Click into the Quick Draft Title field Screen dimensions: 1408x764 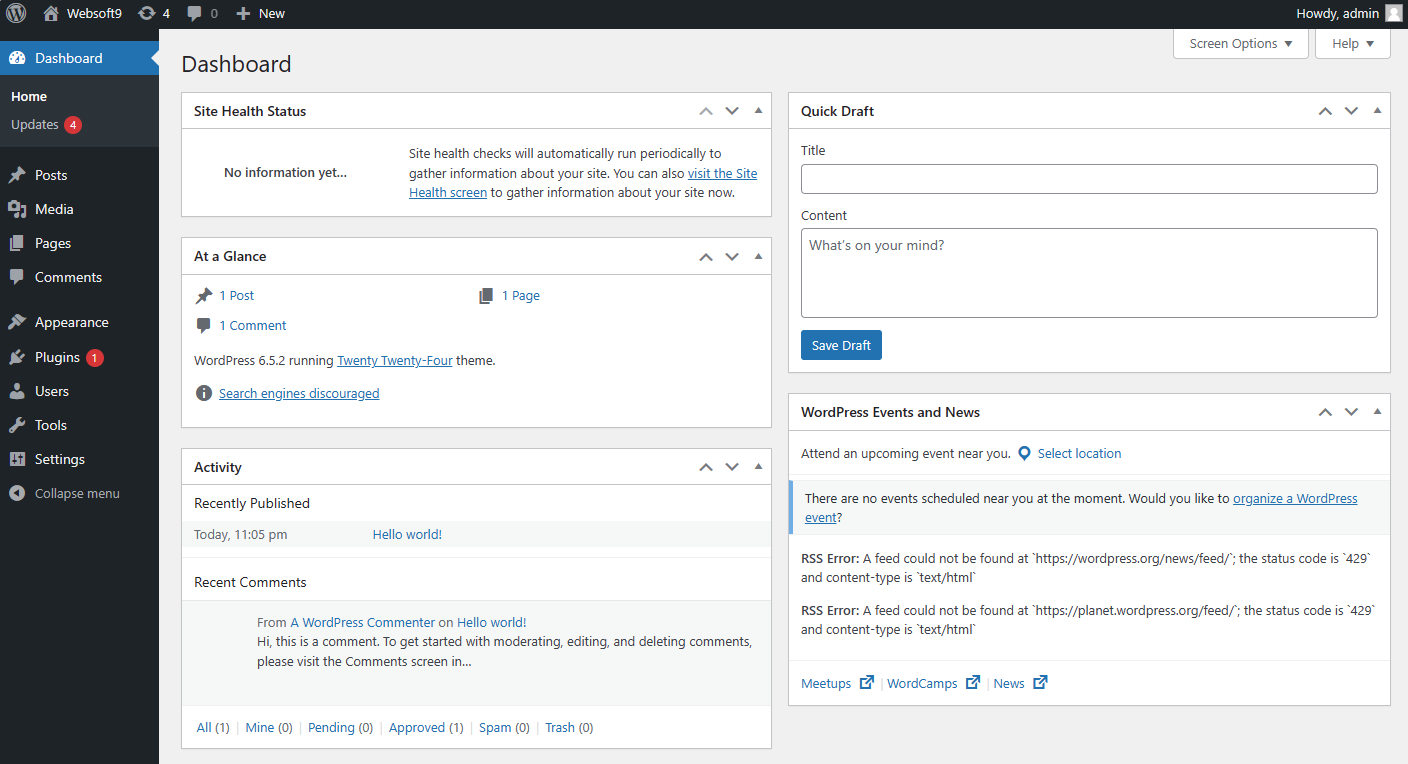click(x=1089, y=179)
